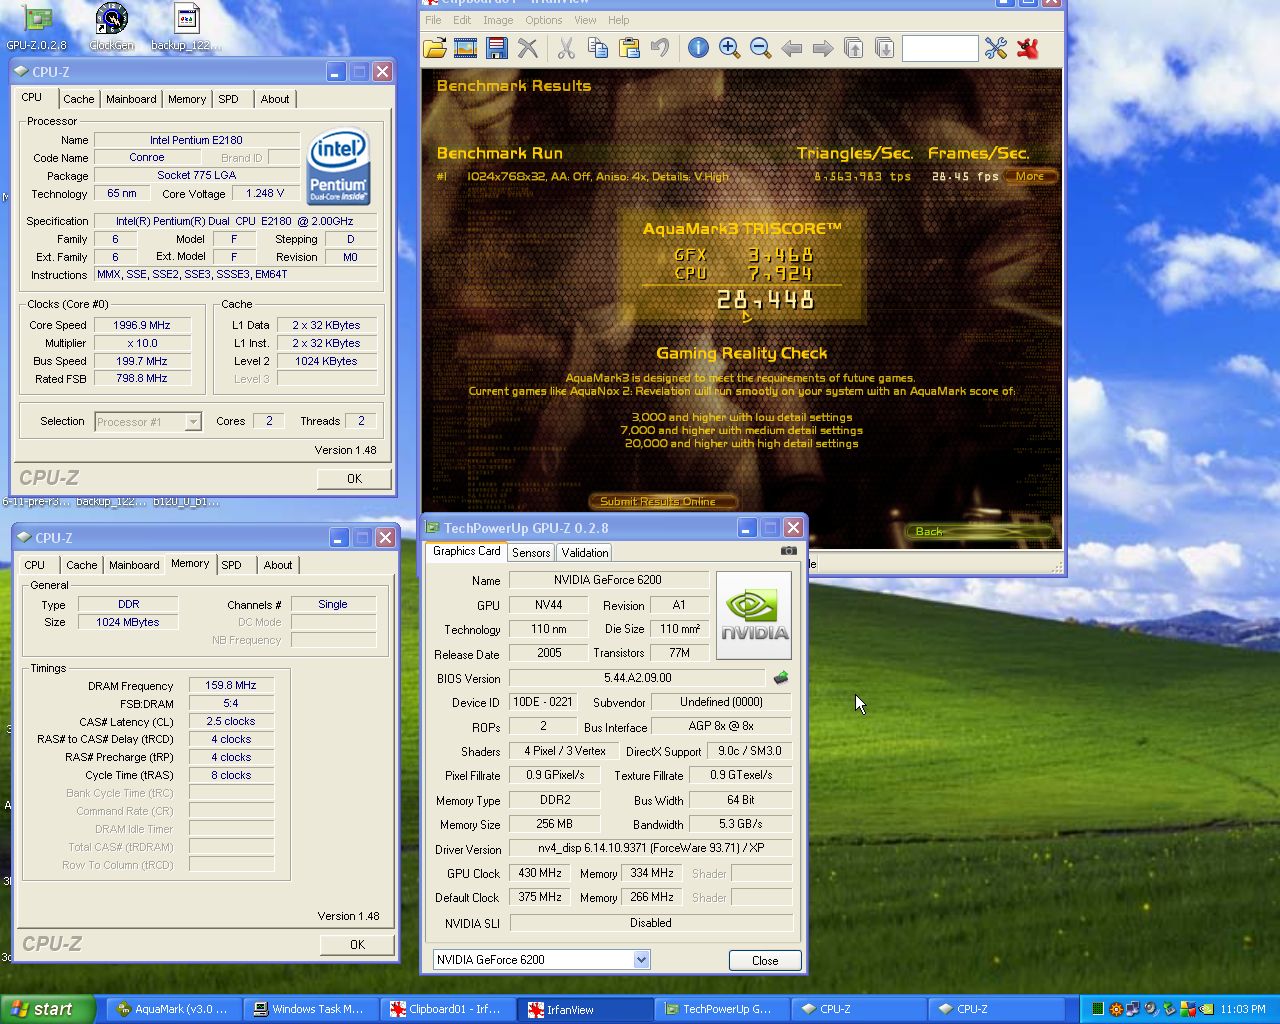The image size is (1280, 1024).
Task: Click the Open file icon in IrfanView toolbar
Action: [x=435, y=48]
